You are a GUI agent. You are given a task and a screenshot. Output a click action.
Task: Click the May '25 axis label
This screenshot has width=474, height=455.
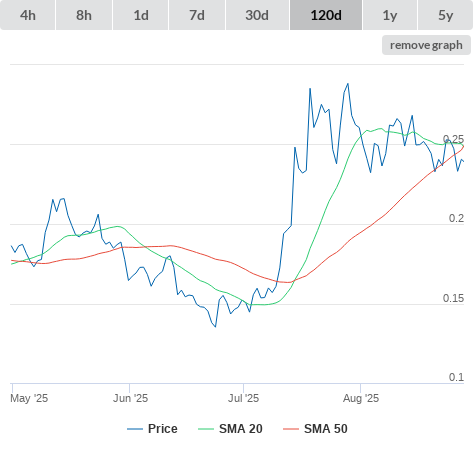pos(29,398)
